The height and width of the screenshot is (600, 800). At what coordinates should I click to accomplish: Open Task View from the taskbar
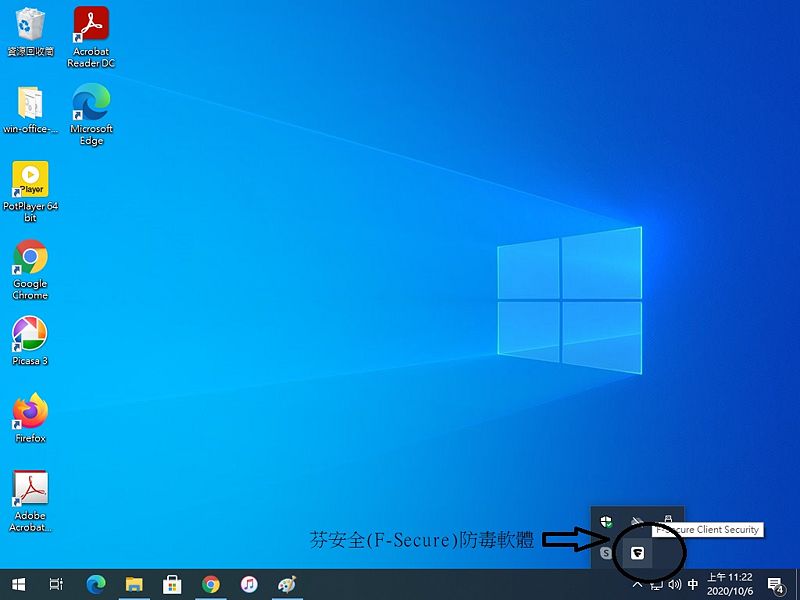pos(56,584)
